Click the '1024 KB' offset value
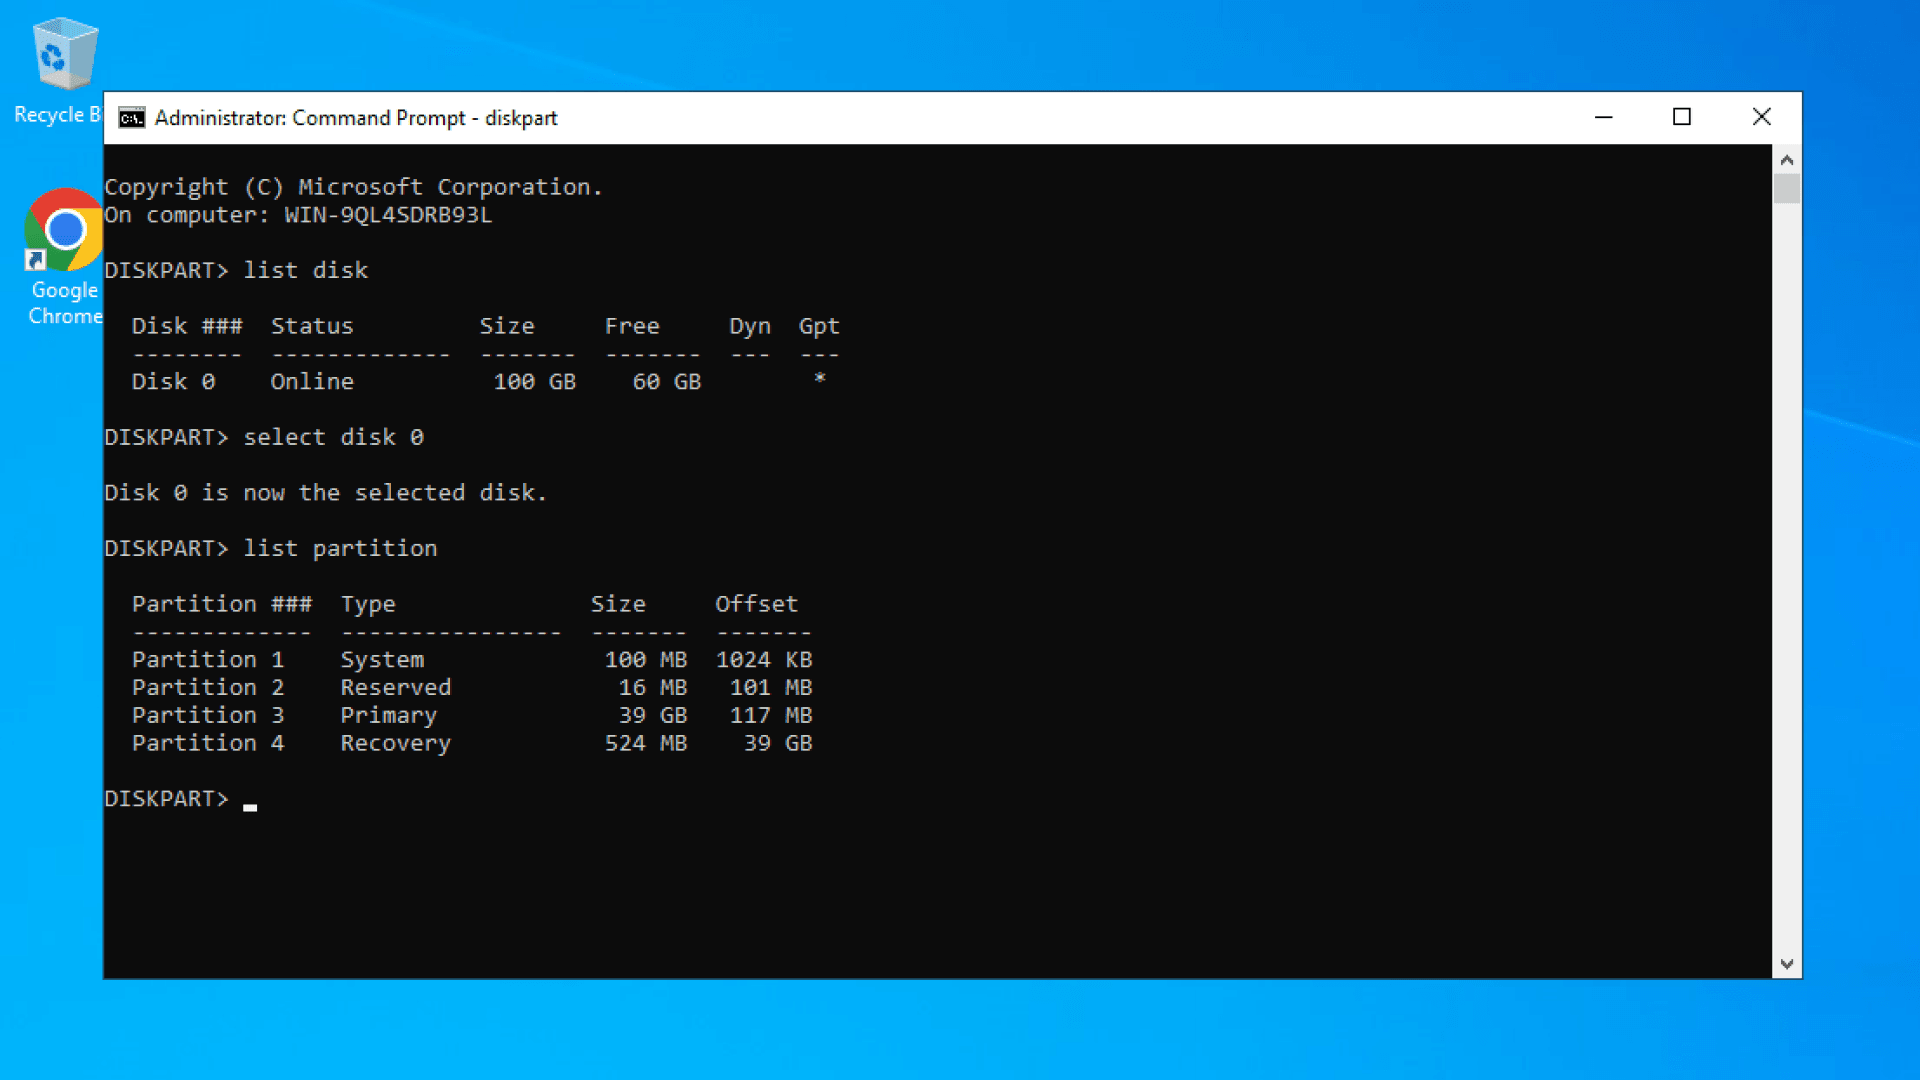 (764, 659)
